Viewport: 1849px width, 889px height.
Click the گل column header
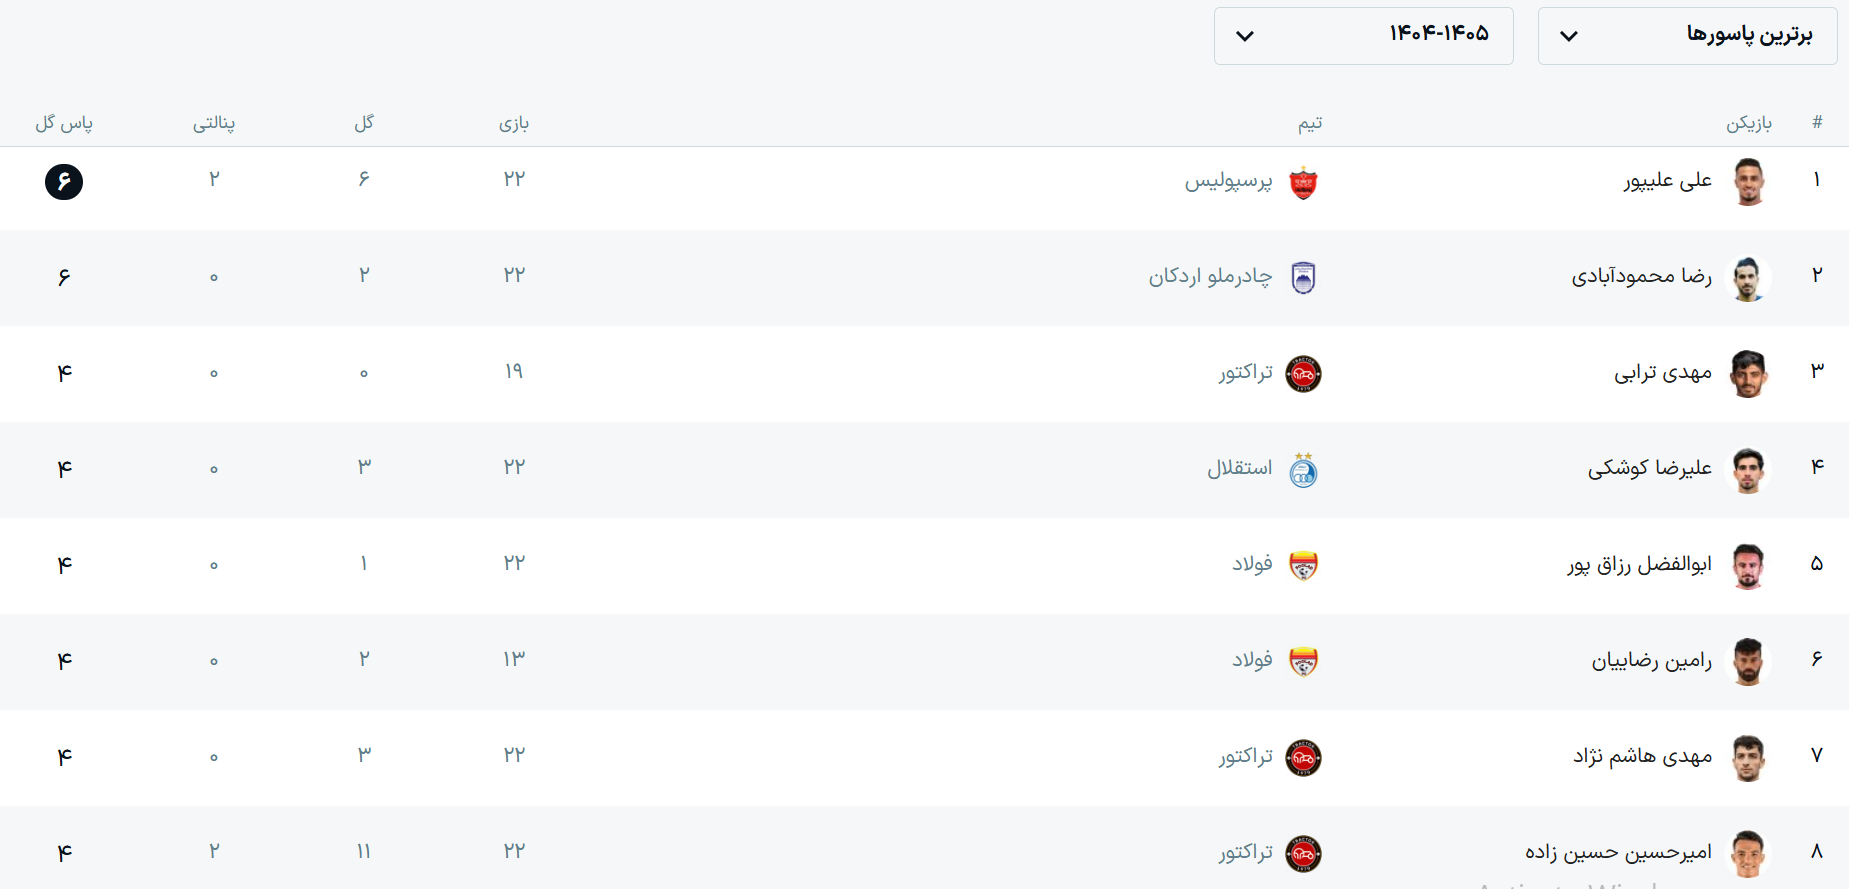(x=364, y=123)
